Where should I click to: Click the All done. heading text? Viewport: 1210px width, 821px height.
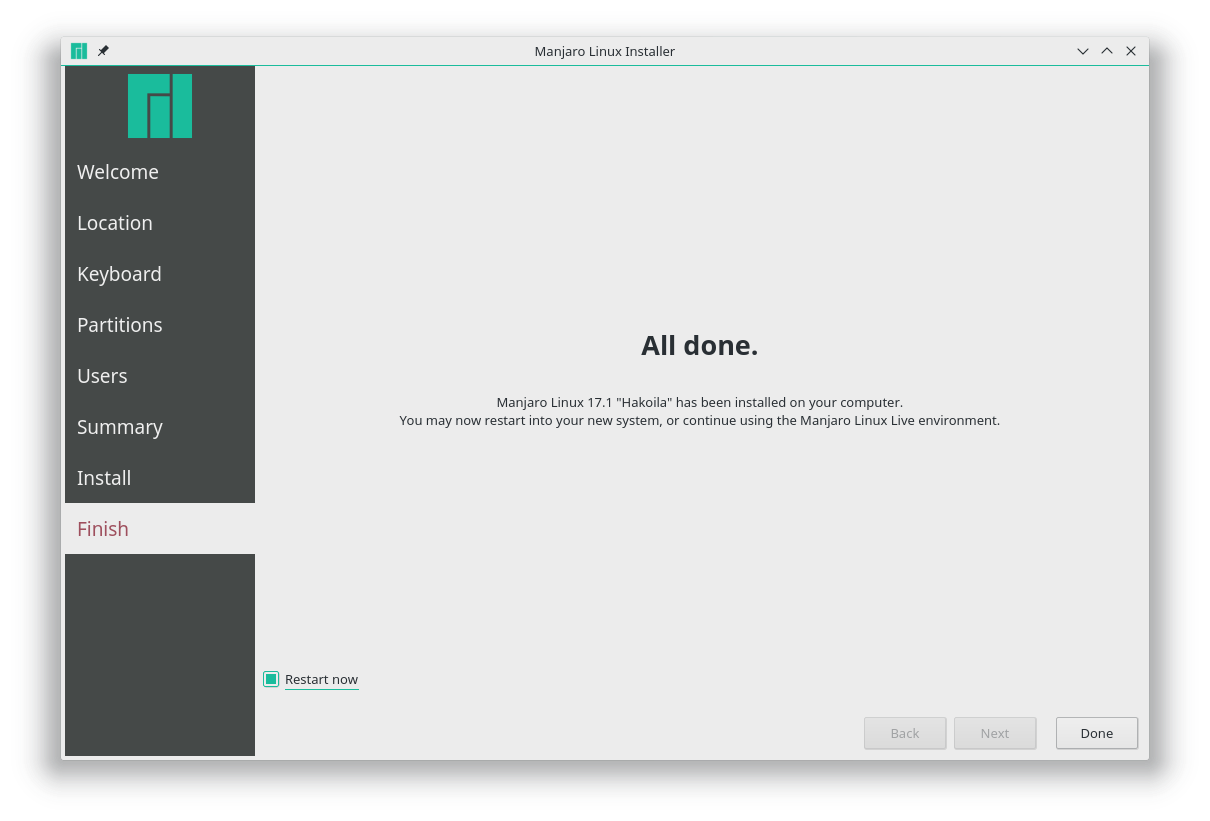pyautogui.click(x=700, y=346)
